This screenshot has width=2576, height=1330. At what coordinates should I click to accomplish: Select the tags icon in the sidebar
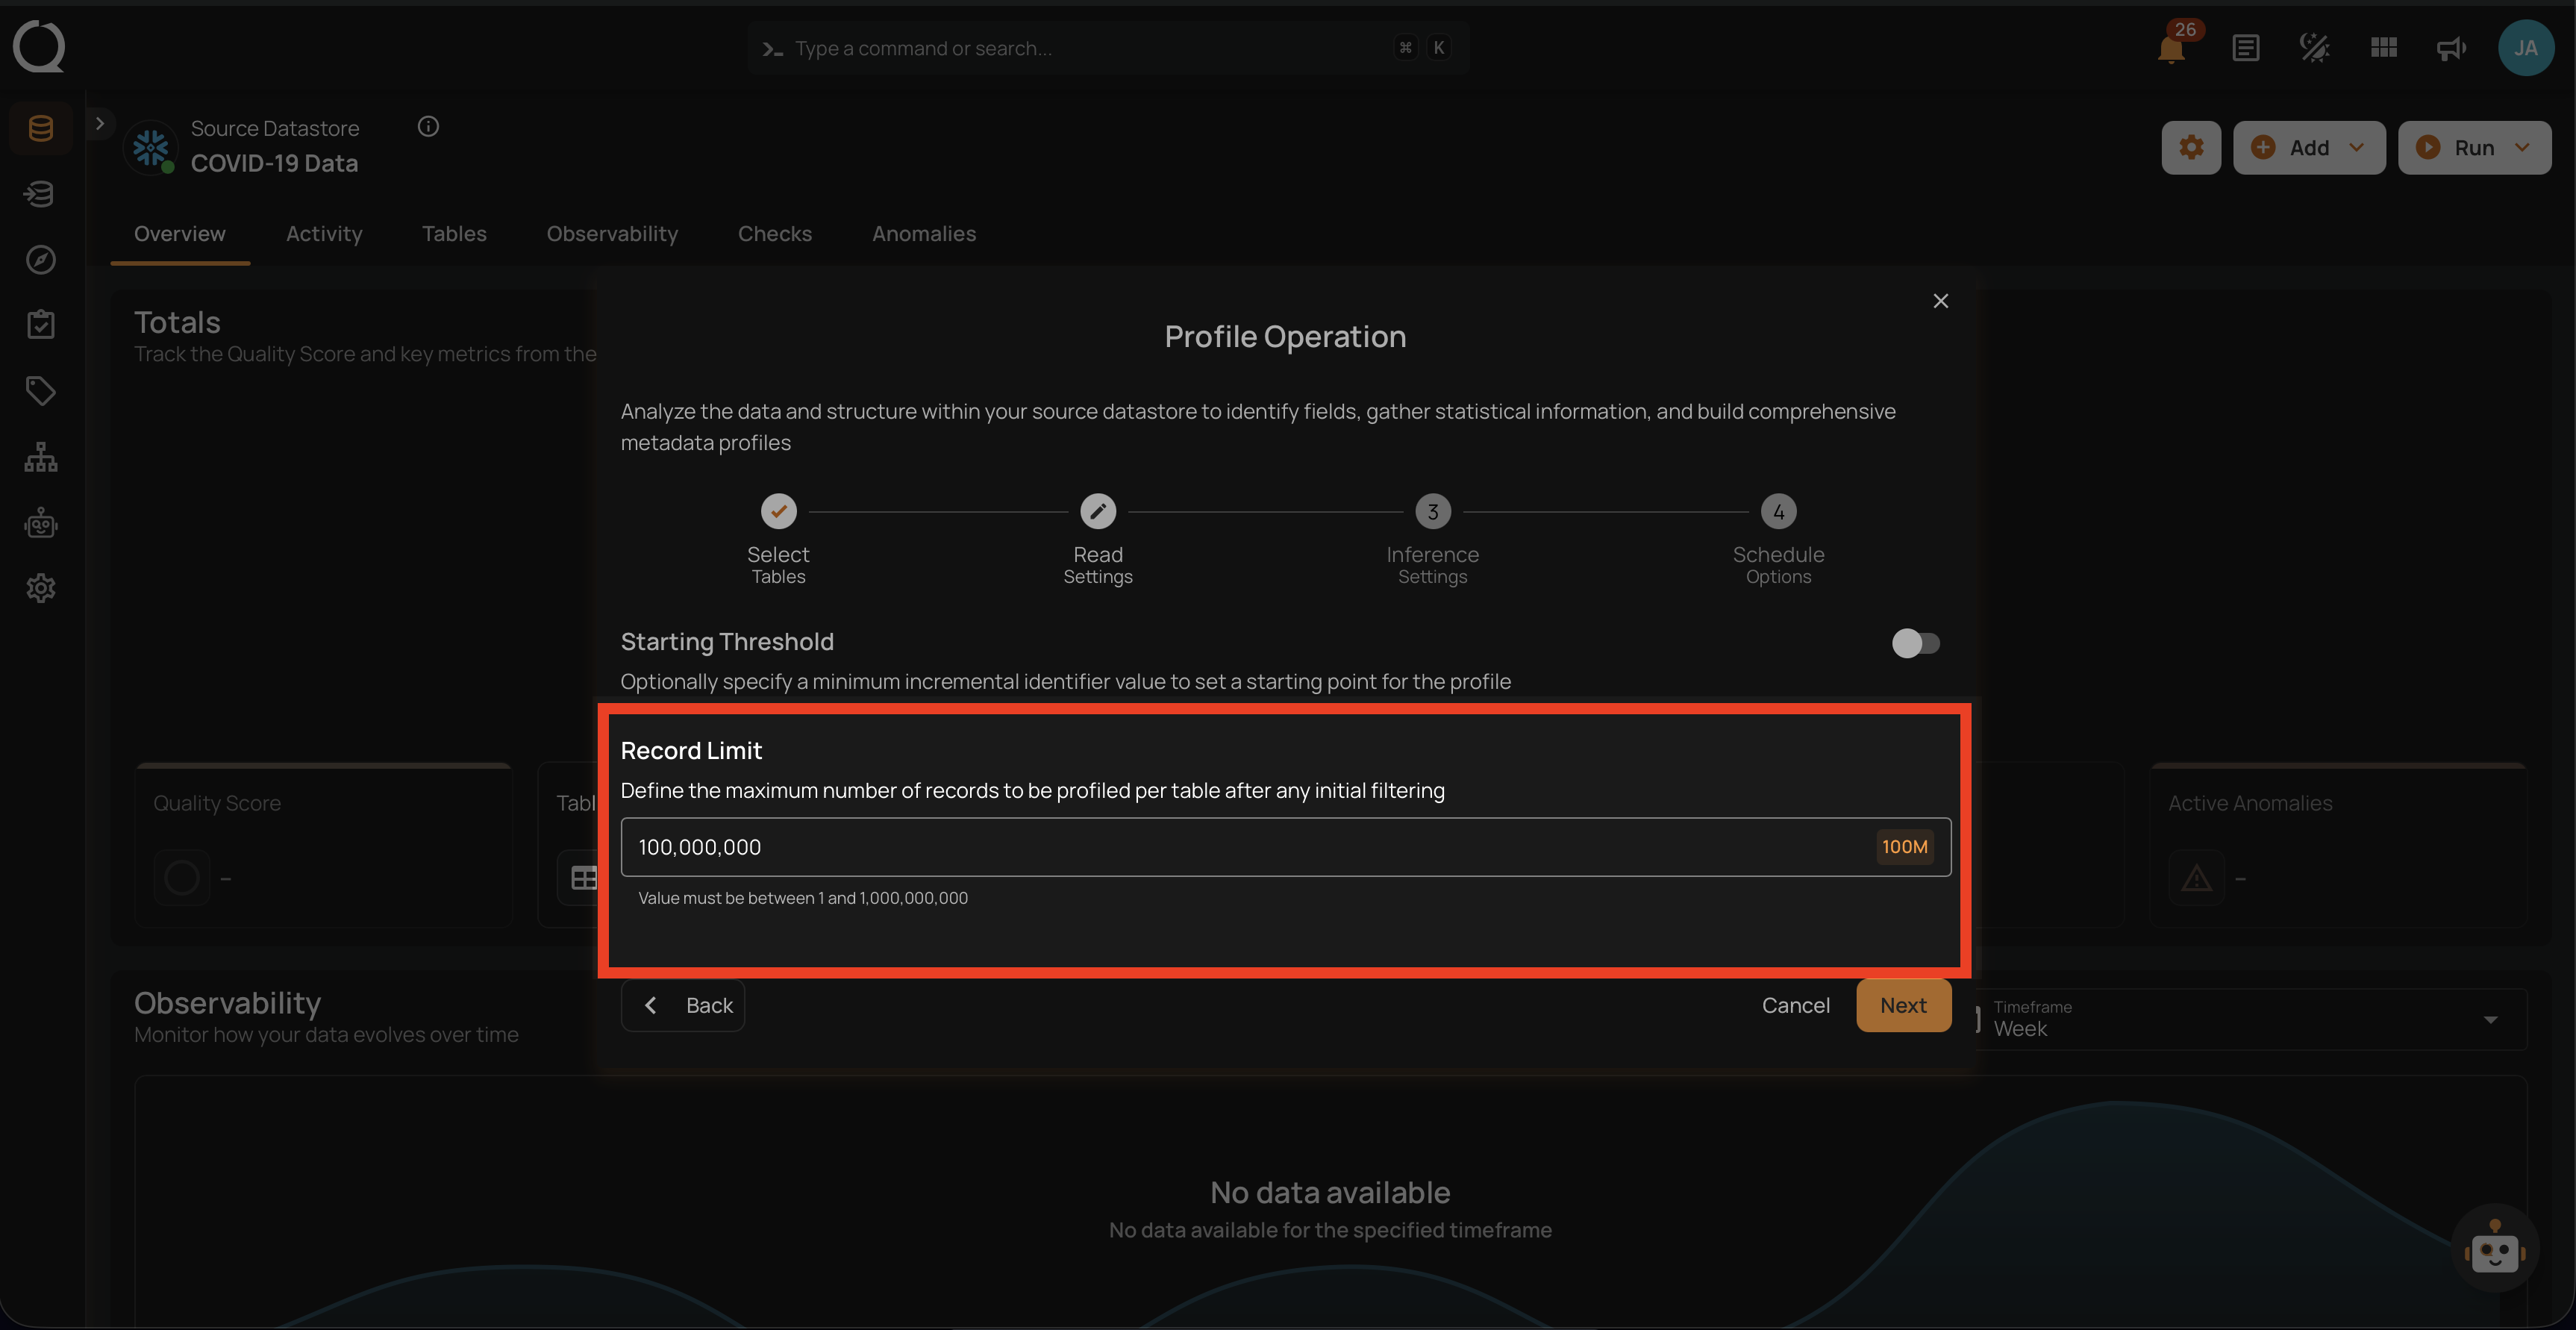tap(40, 390)
